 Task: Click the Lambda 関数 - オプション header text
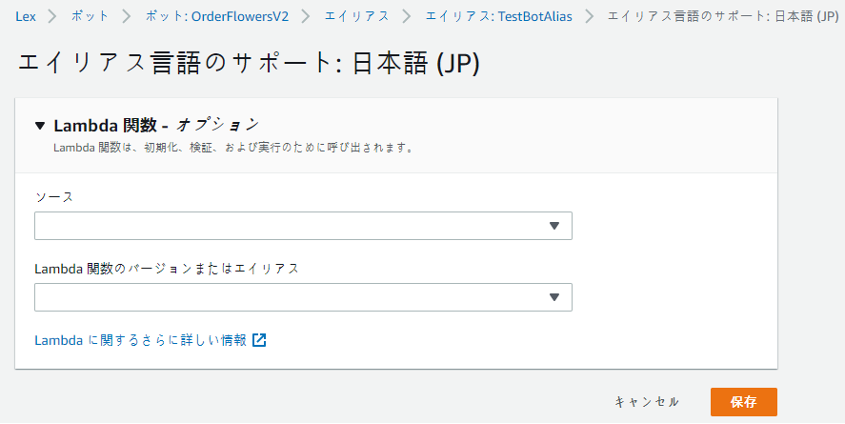tap(156, 126)
